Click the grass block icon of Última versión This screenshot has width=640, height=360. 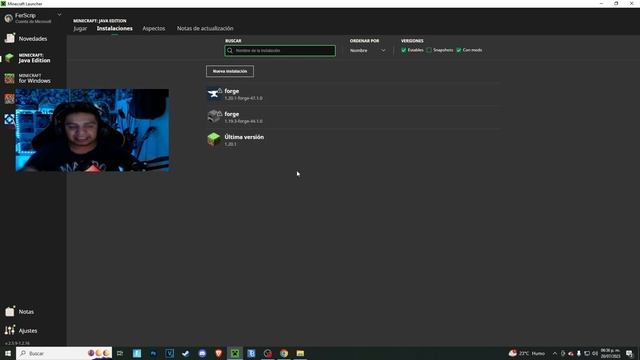tap(214, 140)
